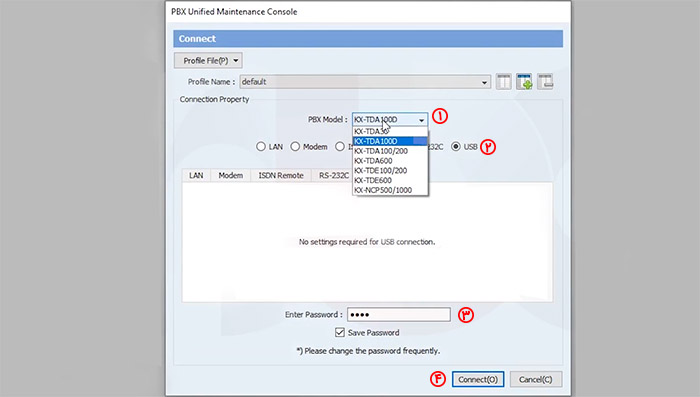Click the delete profile icon

click(x=545, y=82)
